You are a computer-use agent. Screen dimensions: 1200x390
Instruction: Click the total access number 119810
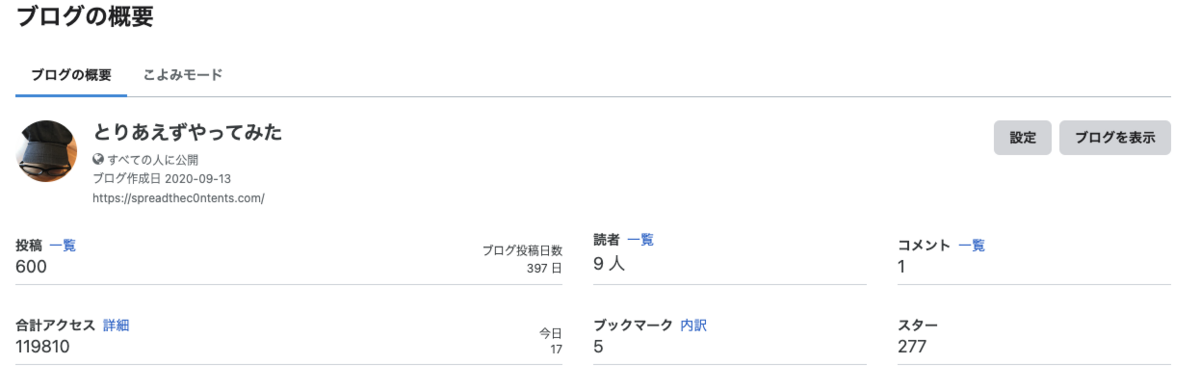[43, 346]
